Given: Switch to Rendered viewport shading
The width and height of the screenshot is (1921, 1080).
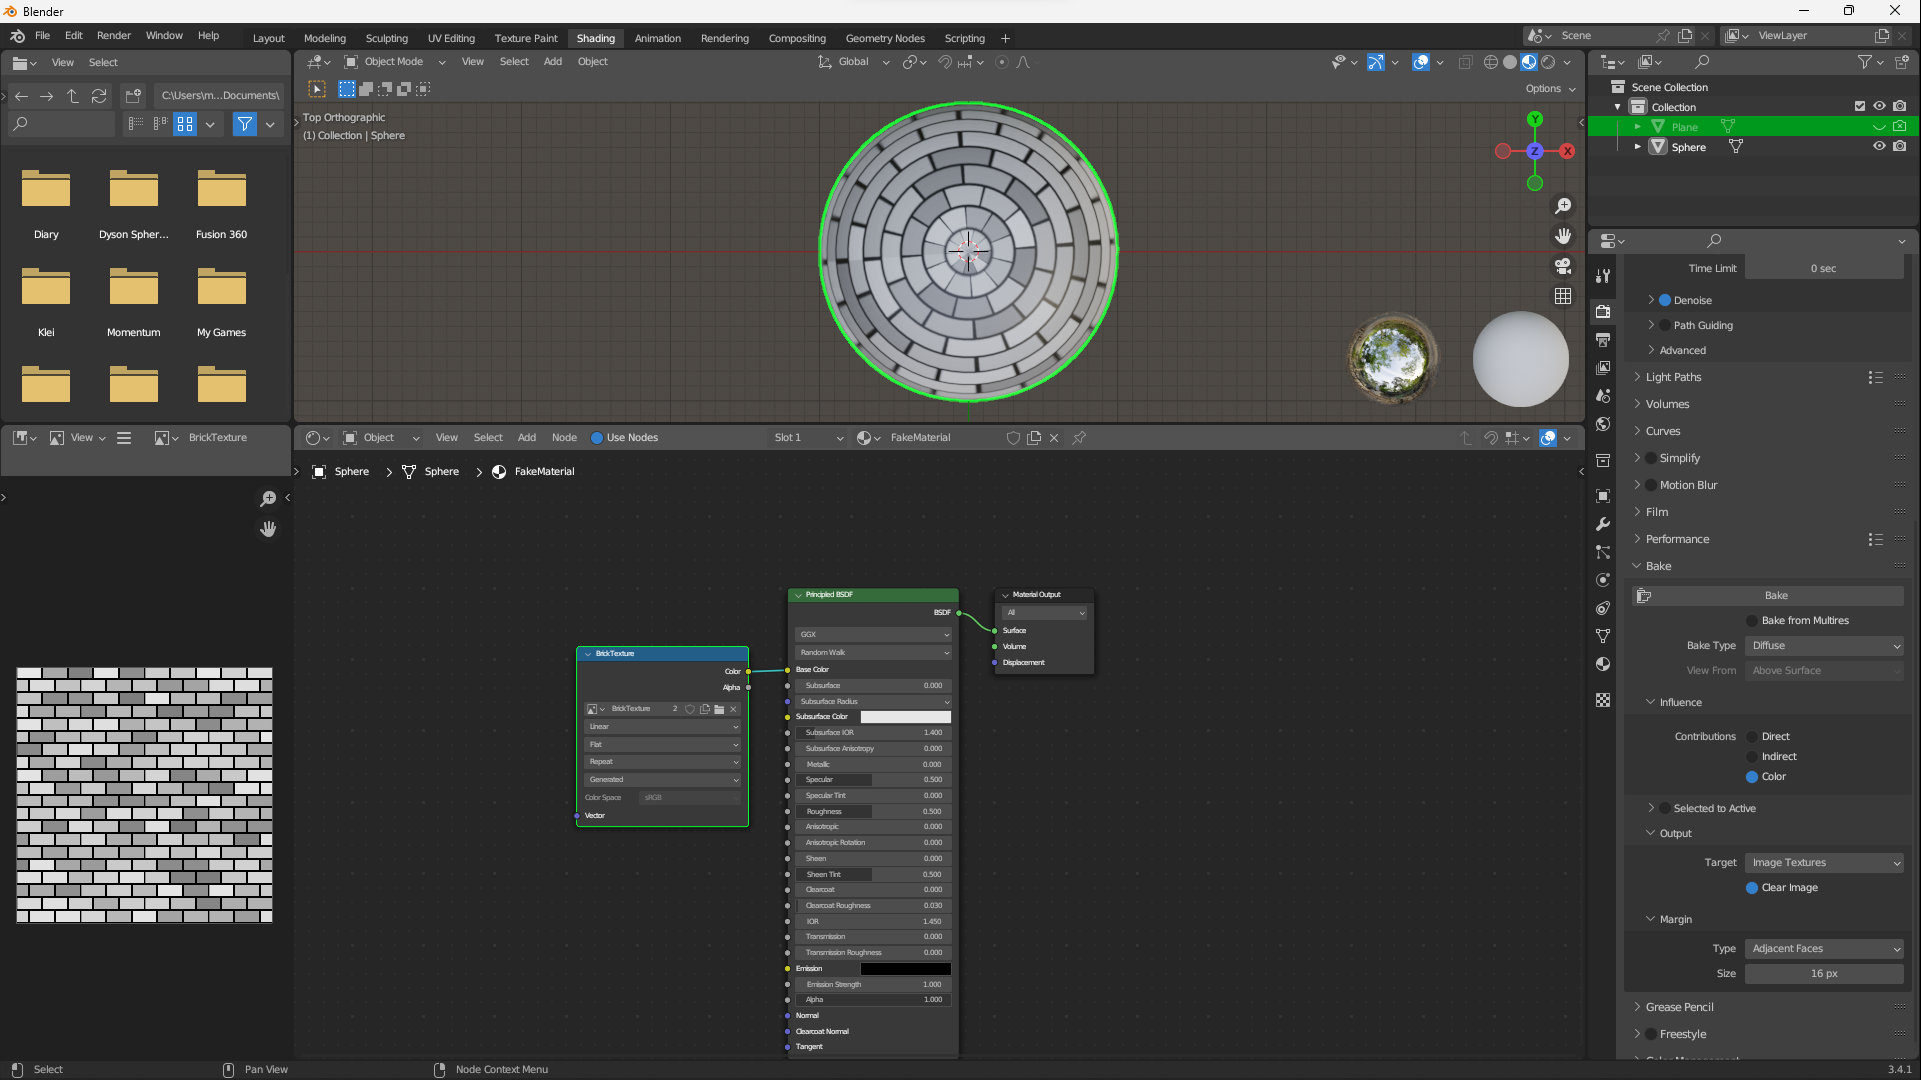Looking at the screenshot, I should pos(1548,62).
